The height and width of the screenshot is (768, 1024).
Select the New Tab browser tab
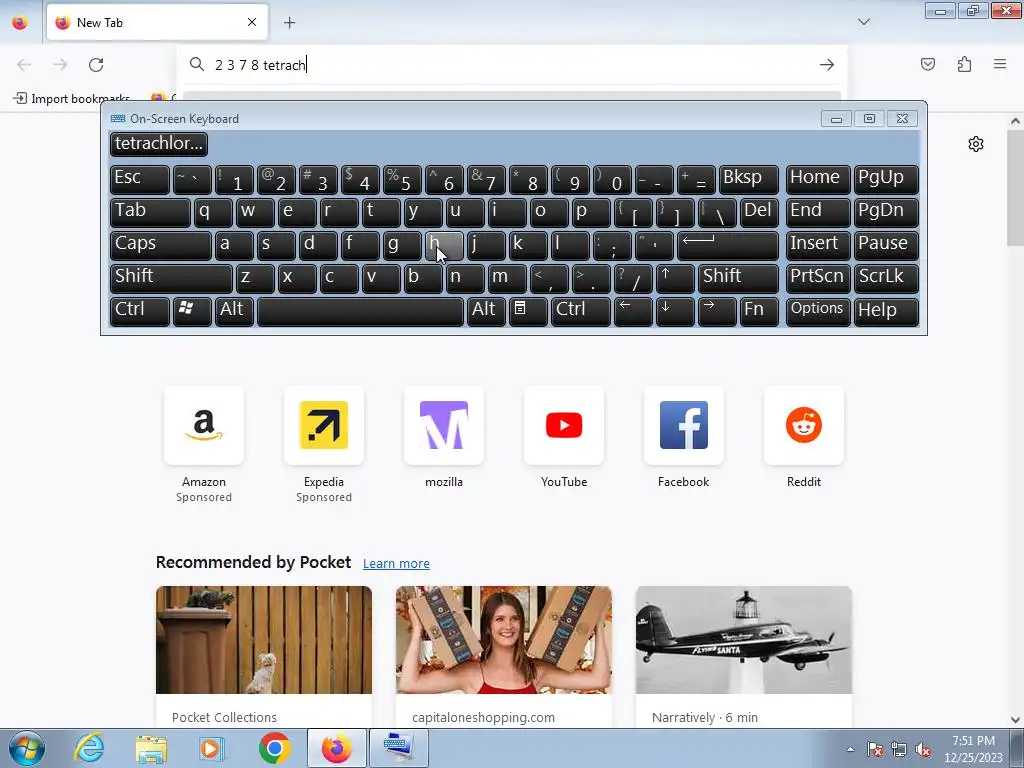tap(157, 23)
